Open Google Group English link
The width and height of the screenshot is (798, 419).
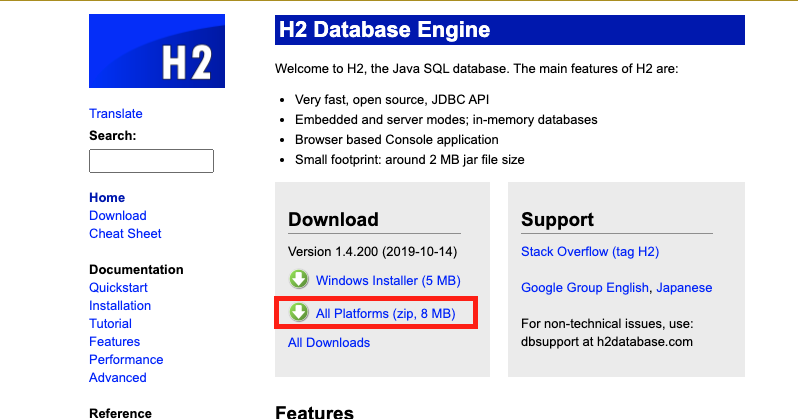tap(585, 288)
